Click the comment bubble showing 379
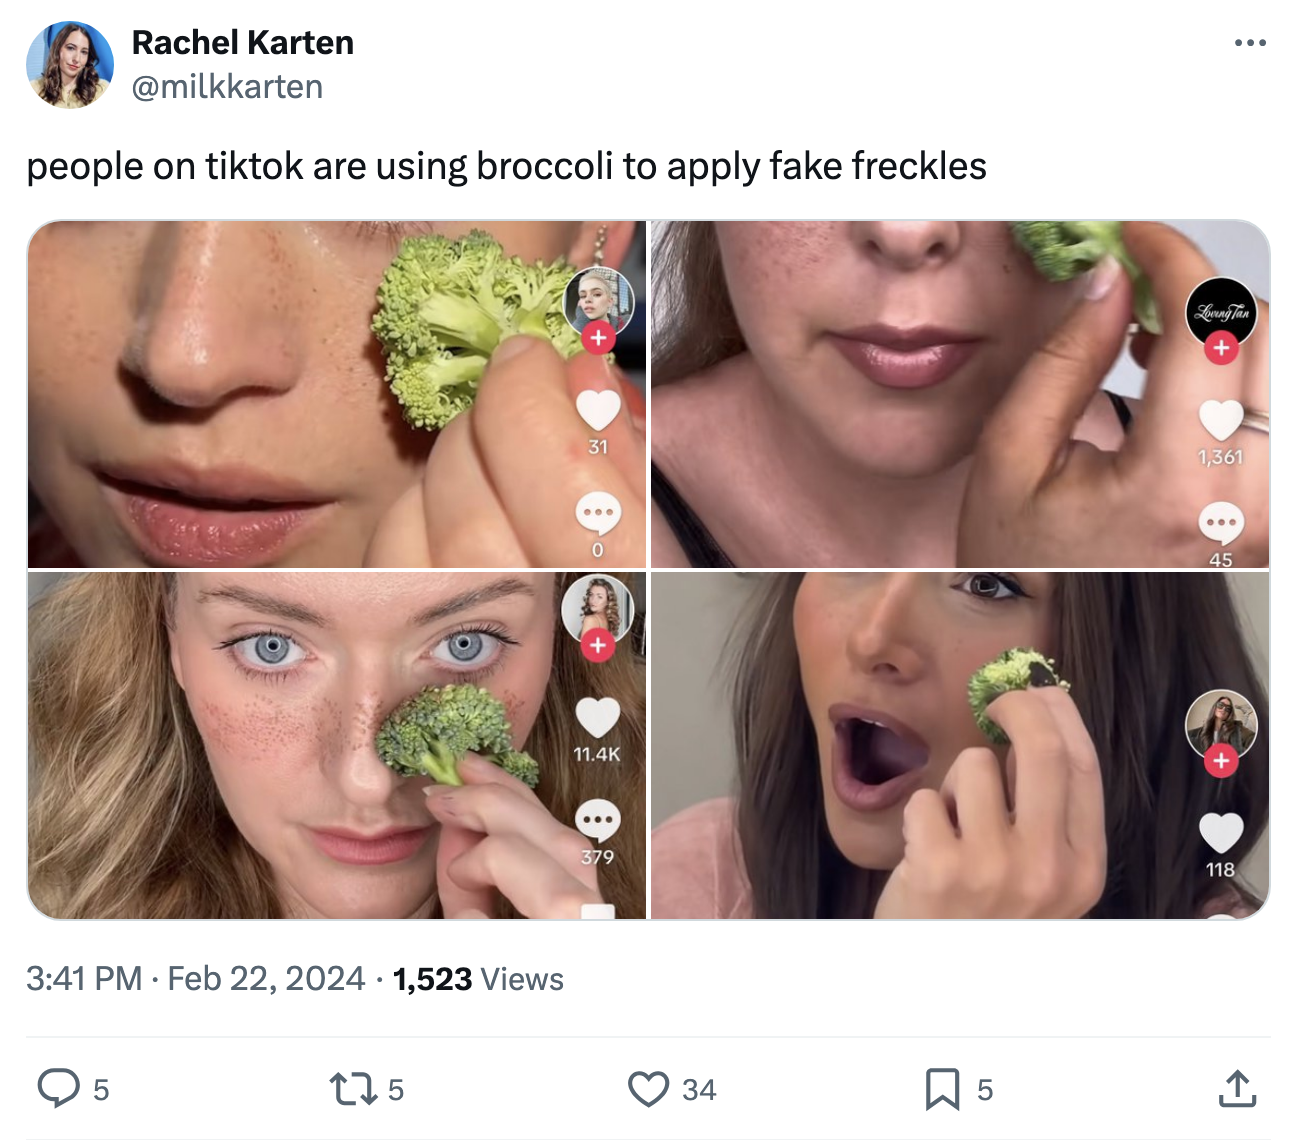This screenshot has width=1302, height=1140. pos(598,819)
